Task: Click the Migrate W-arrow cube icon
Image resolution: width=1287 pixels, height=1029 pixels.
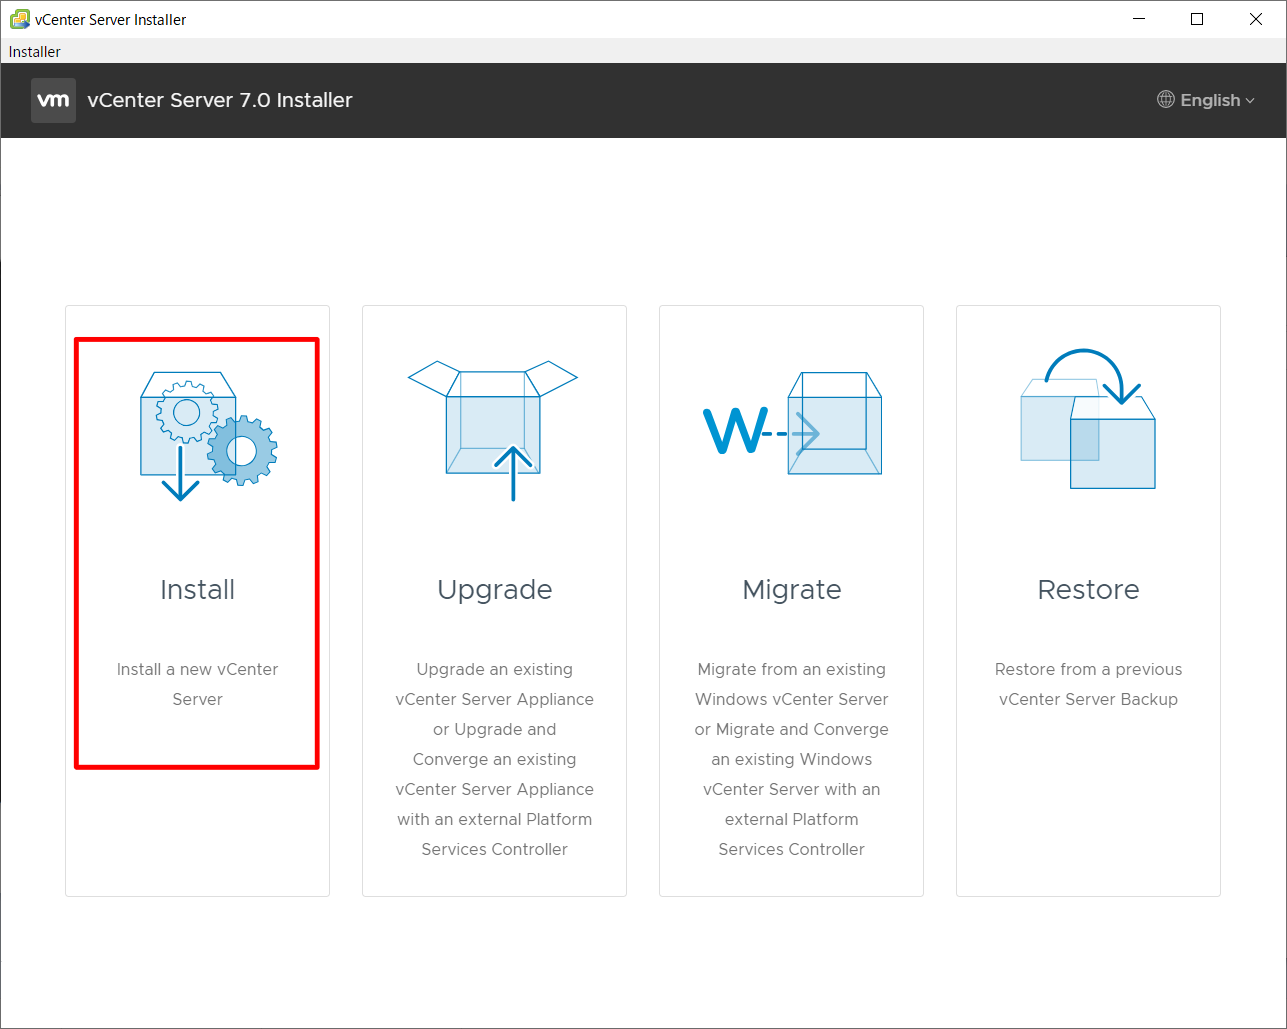Action: click(x=792, y=423)
